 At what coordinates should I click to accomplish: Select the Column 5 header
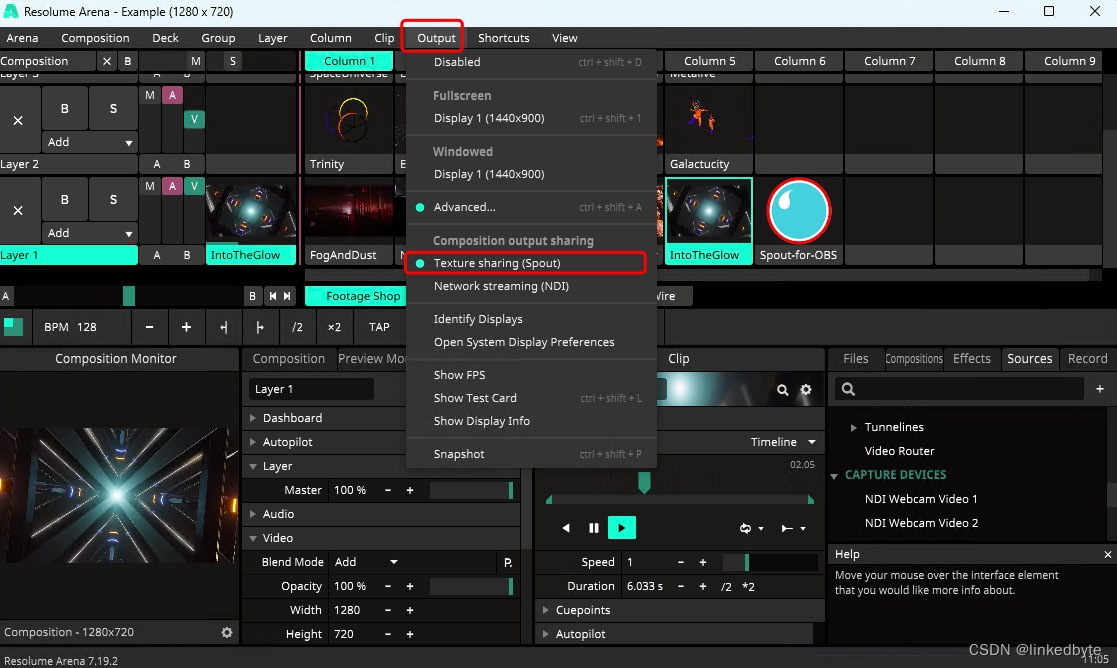click(710, 61)
